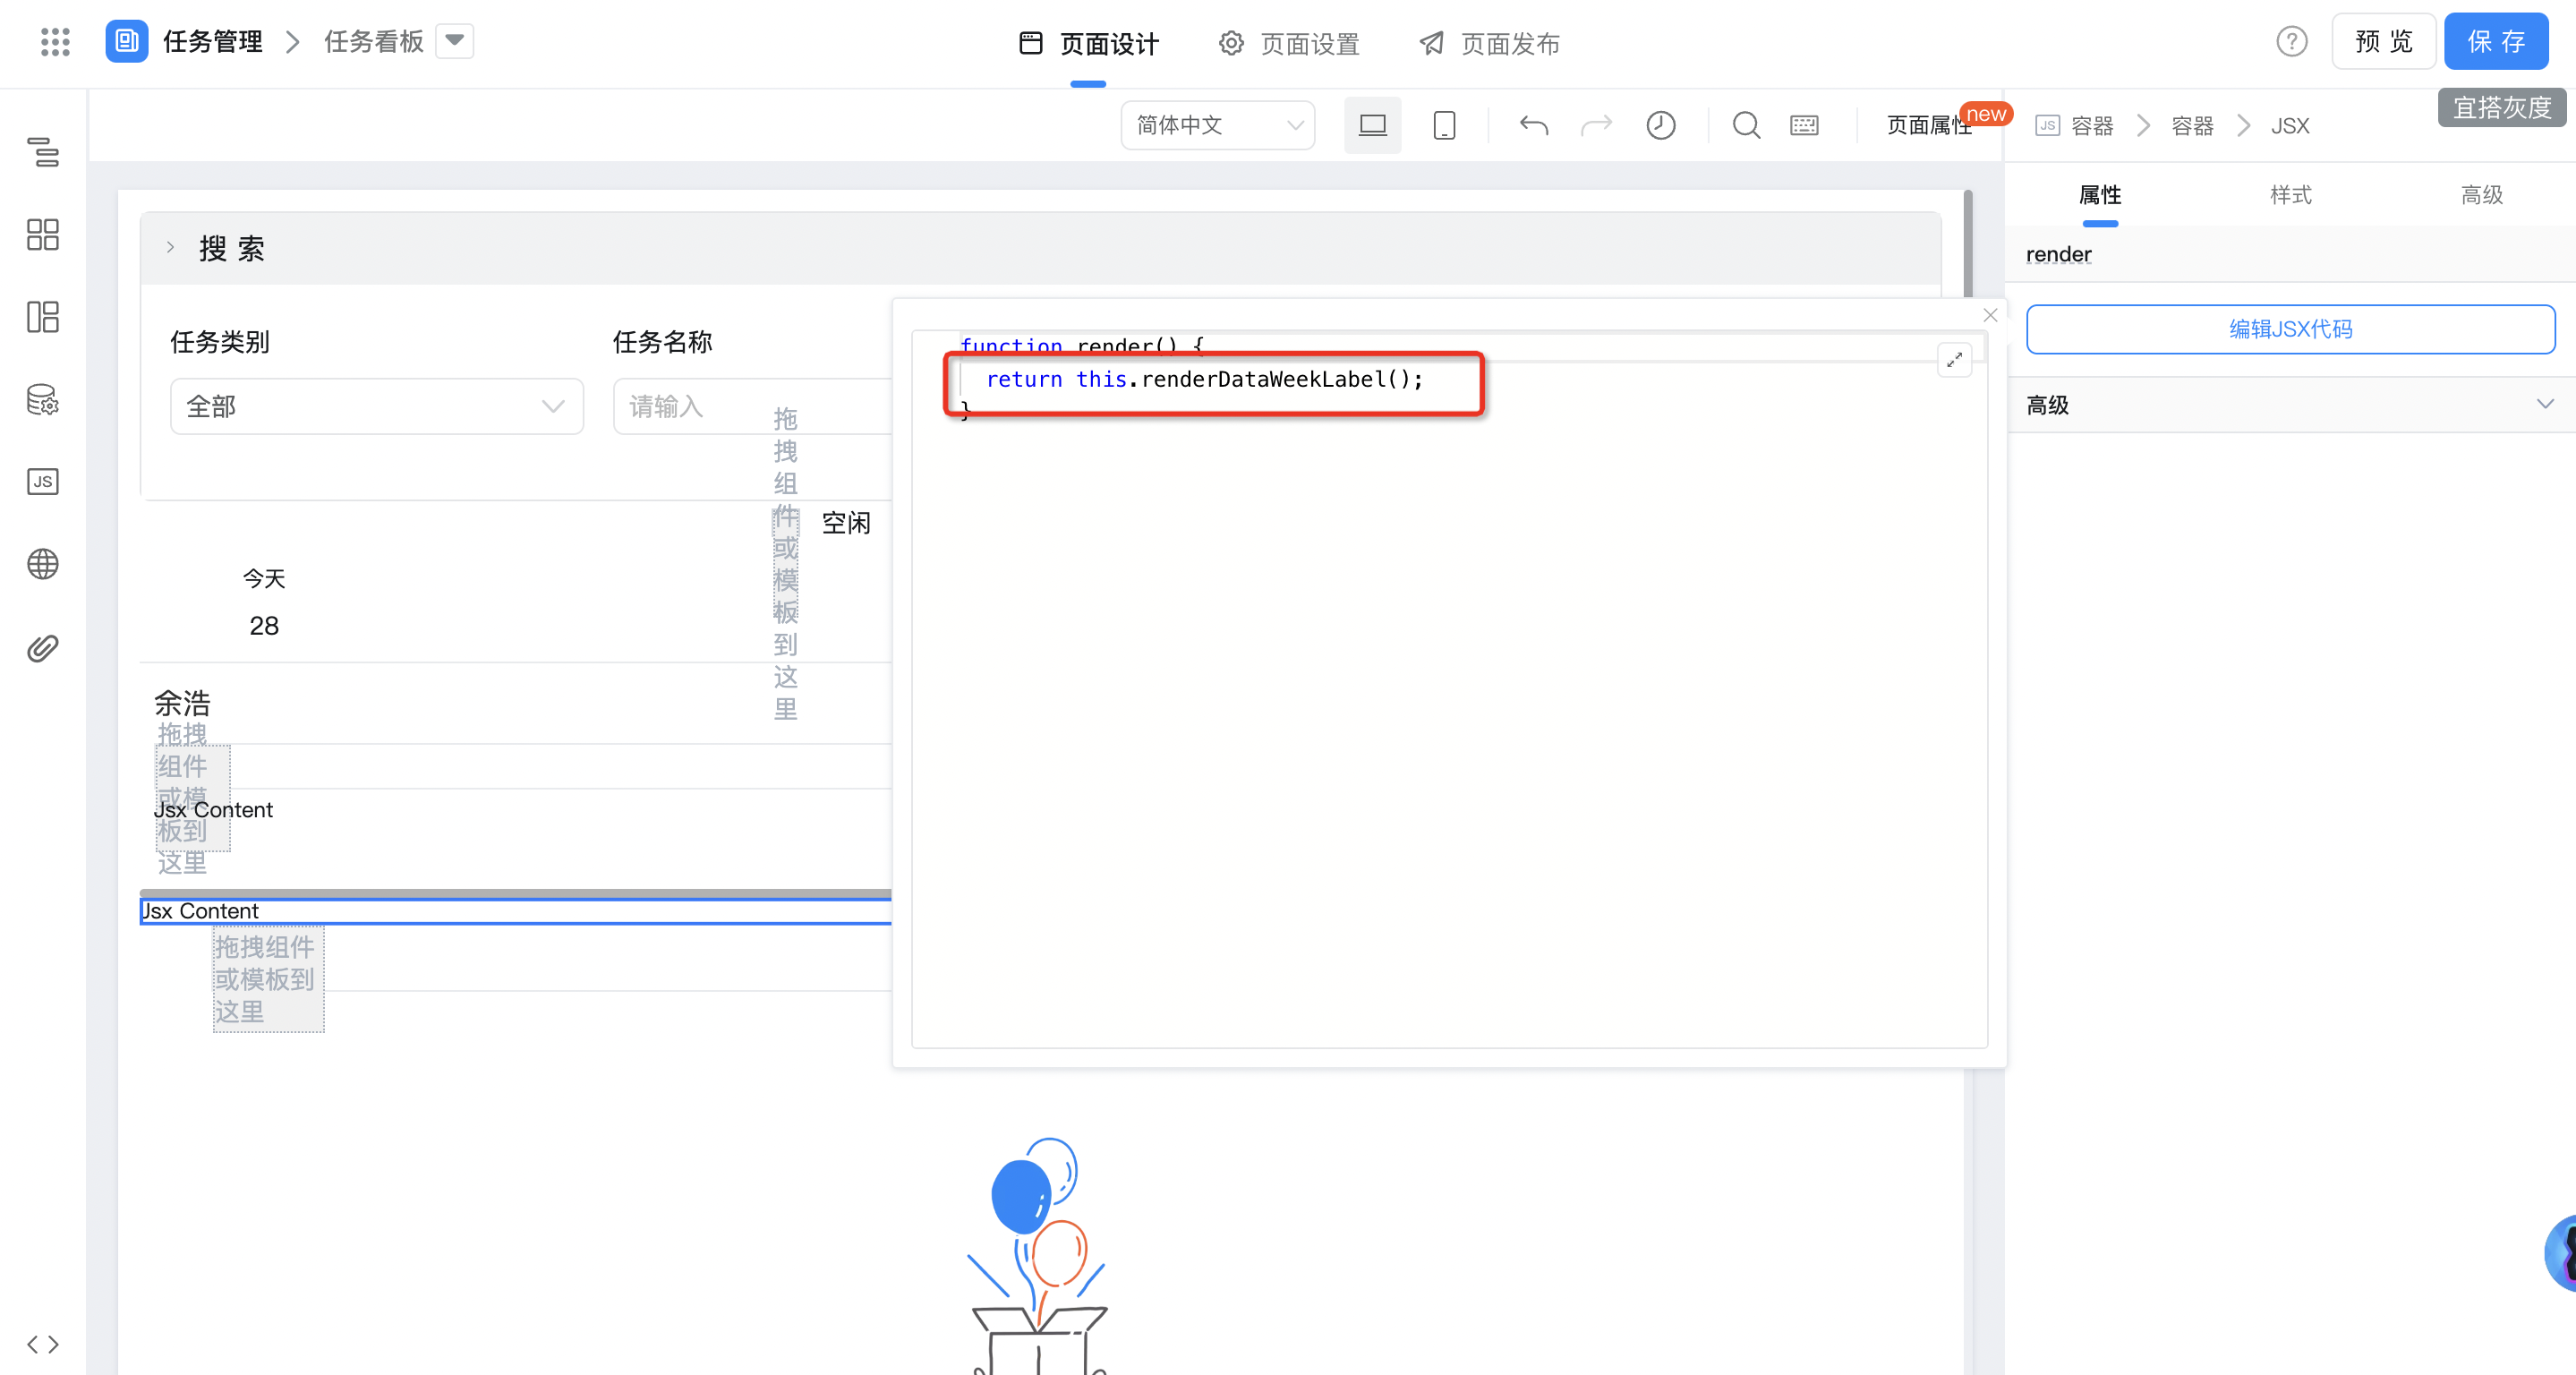
Task: Open 页面属性 page properties
Action: click(1928, 125)
